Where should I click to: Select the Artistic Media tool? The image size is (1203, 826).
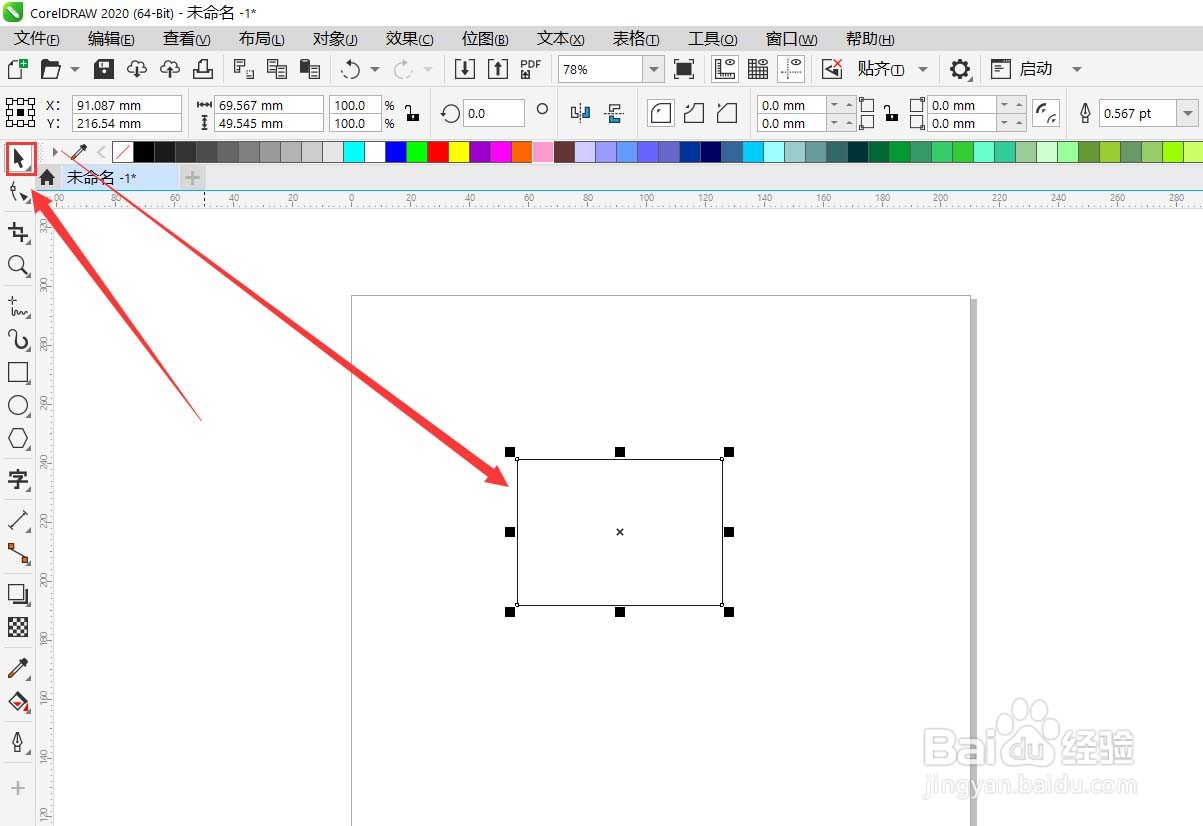[x=18, y=340]
